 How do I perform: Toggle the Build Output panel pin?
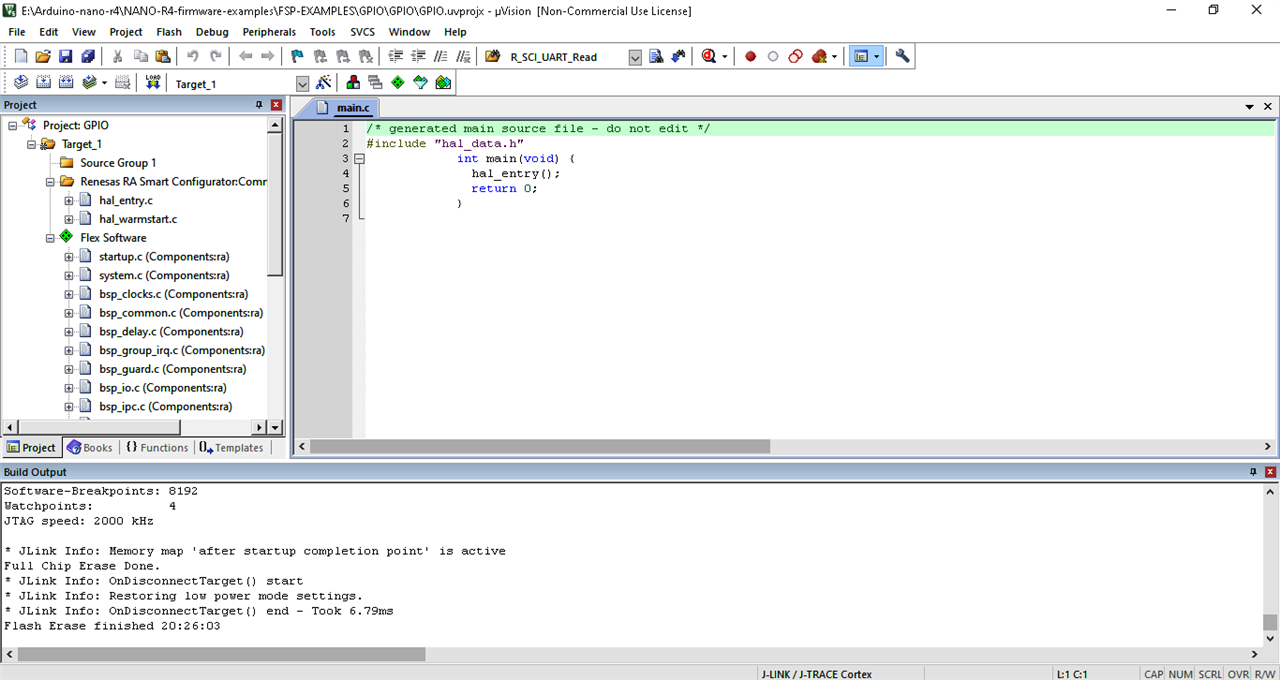[x=1253, y=472]
